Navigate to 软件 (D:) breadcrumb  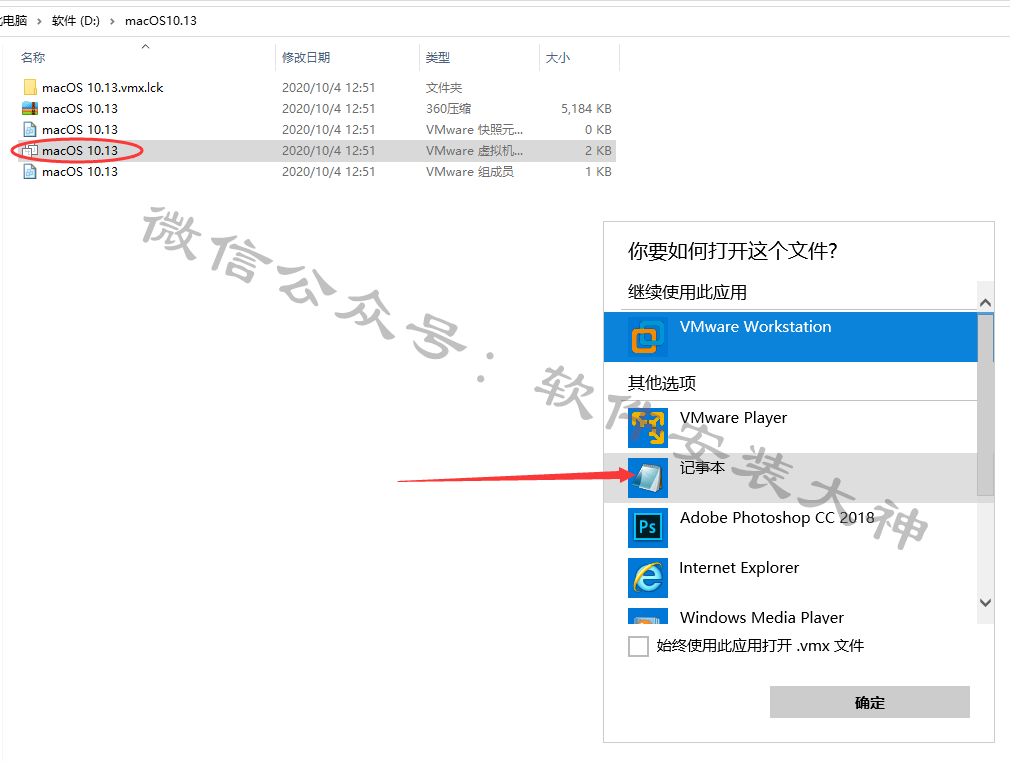[76, 21]
